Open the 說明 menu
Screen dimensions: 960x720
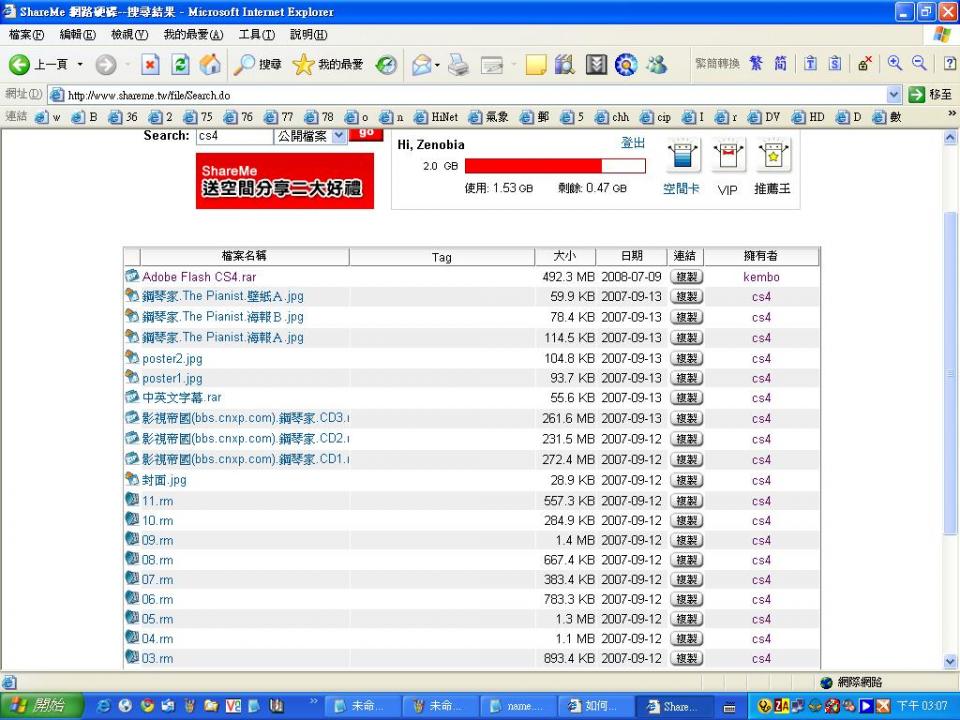309,35
